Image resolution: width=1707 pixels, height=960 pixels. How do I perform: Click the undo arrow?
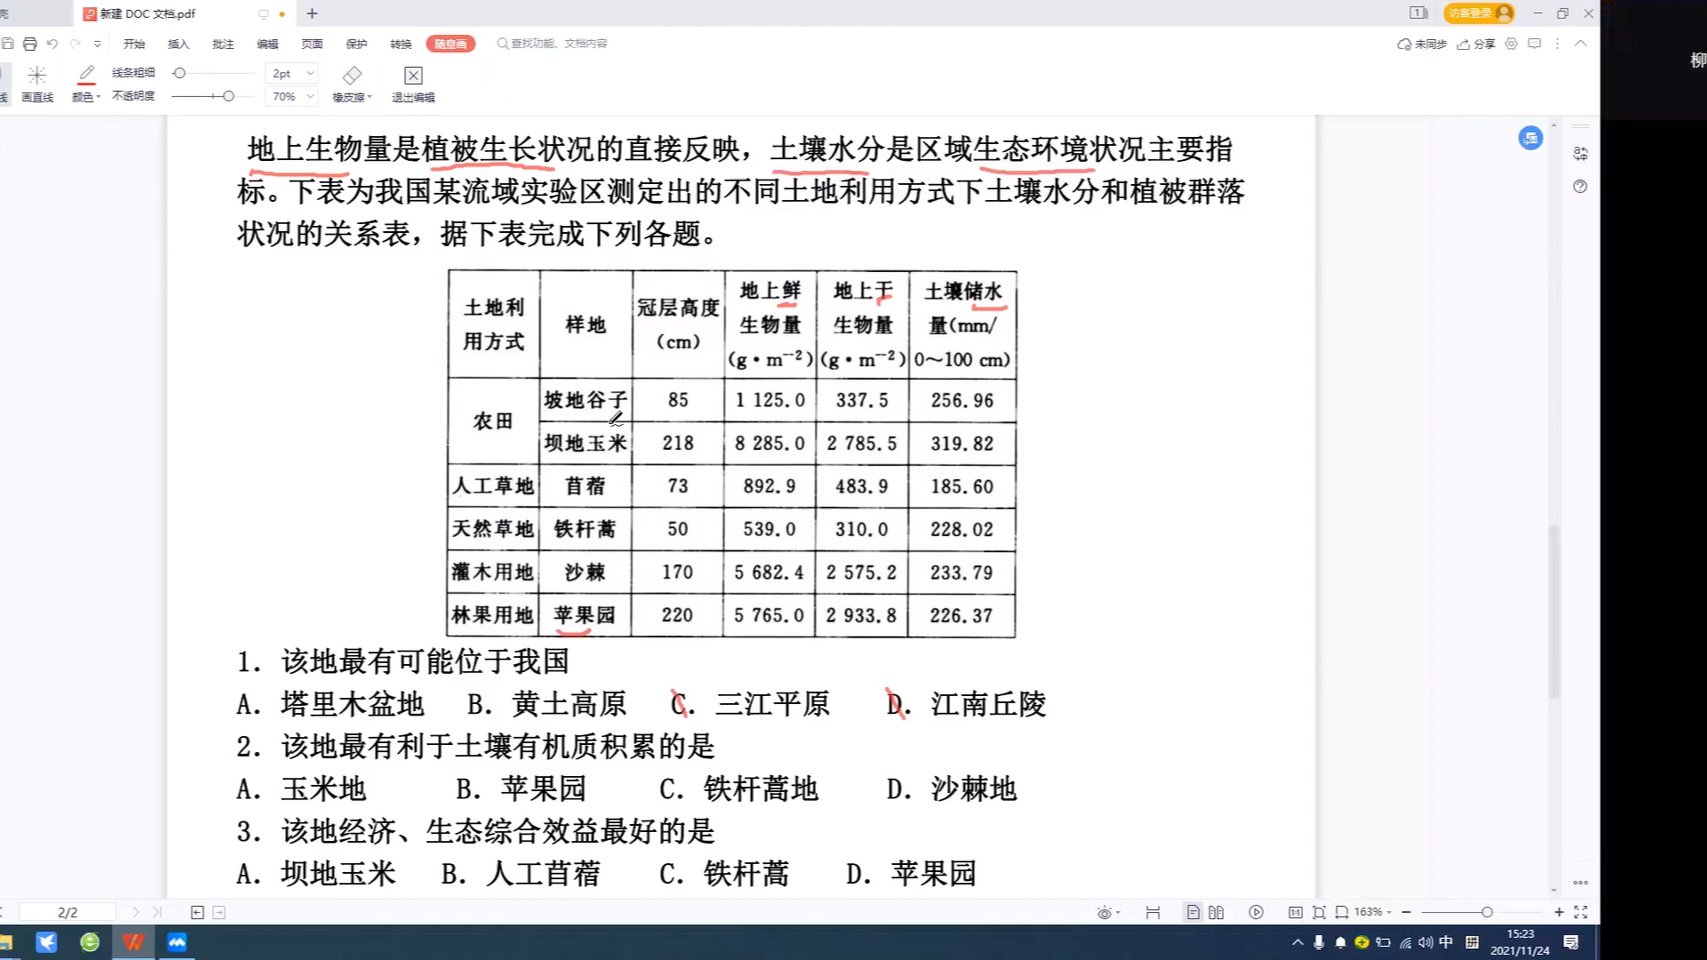(52, 44)
